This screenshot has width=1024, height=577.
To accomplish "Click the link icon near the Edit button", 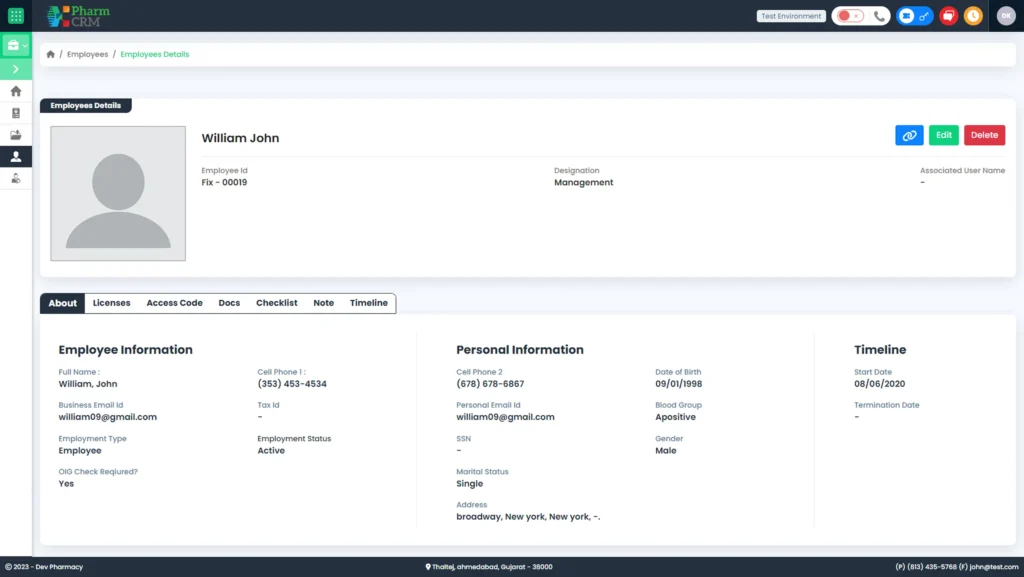I will (909, 134).
